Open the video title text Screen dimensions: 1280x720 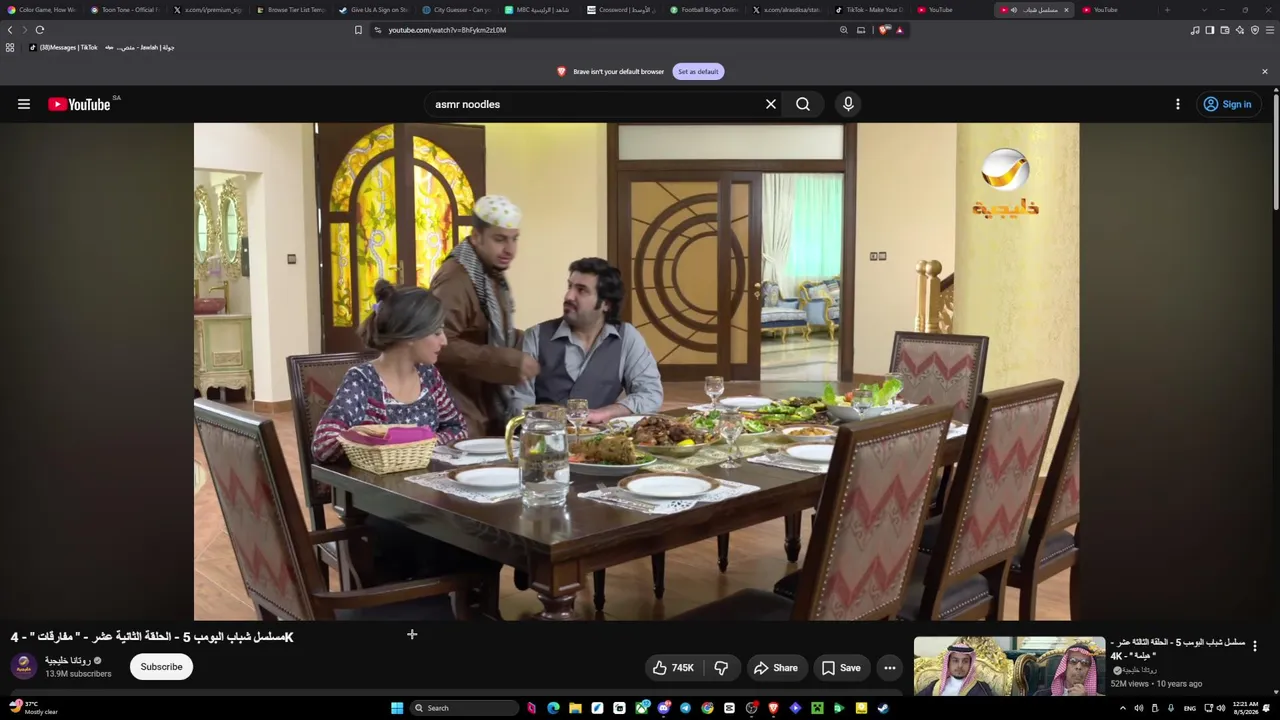click(152, 637)
